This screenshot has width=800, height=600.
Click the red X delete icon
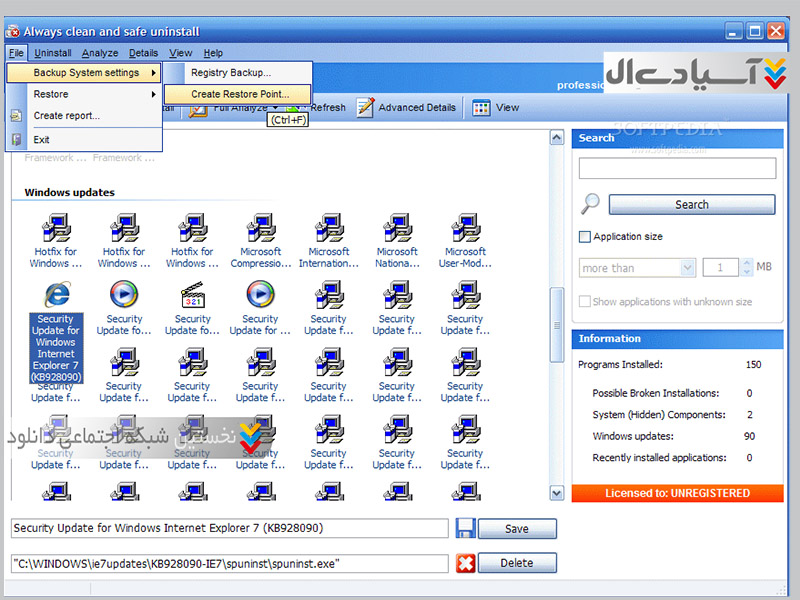pos(465,563)
